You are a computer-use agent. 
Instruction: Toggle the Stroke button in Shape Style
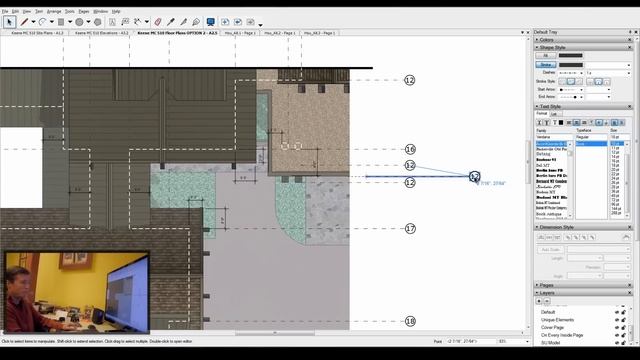pyautogui.click(x=546, y=65)
